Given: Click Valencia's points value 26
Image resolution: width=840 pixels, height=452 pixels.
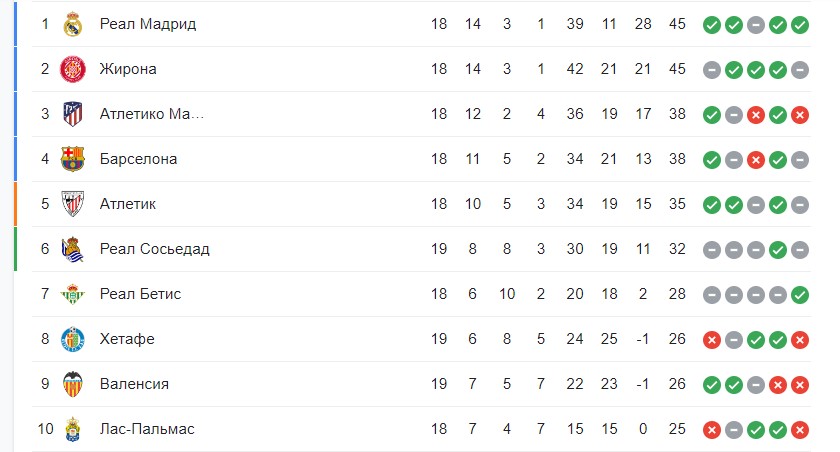Looking at the screenshot, I should [x=677, y=384].
